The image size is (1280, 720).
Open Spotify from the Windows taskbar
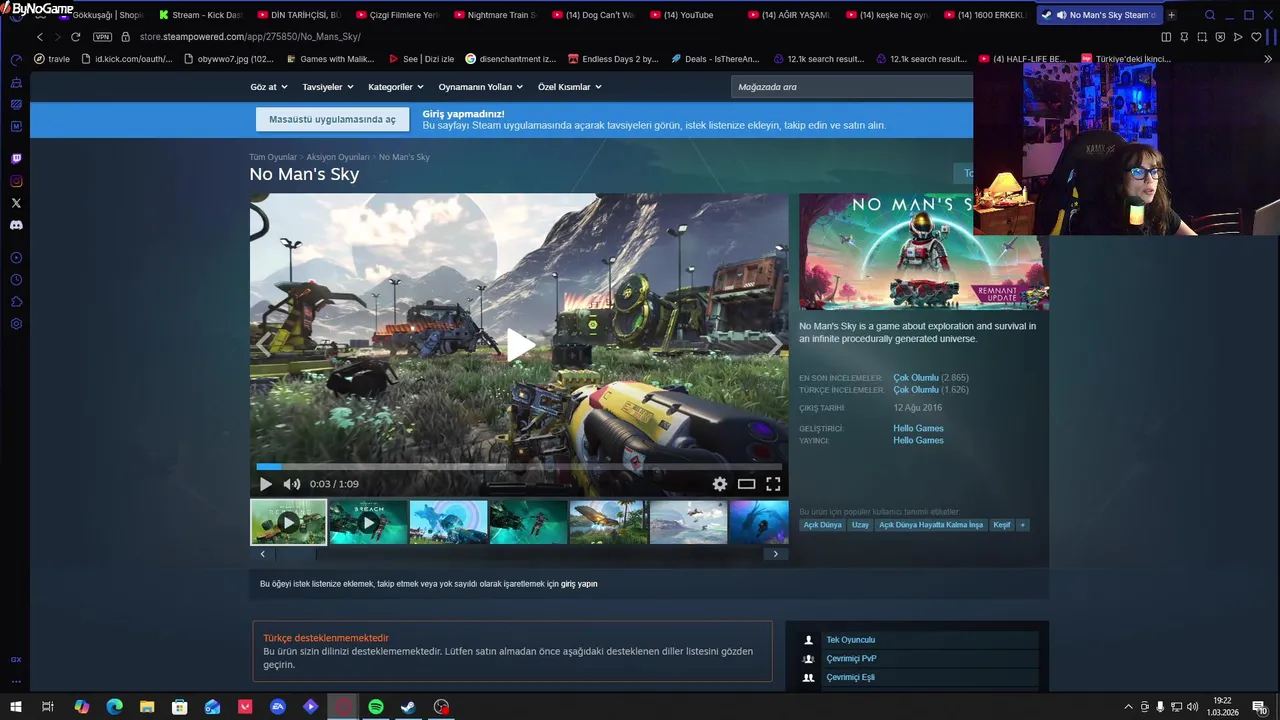376,707
